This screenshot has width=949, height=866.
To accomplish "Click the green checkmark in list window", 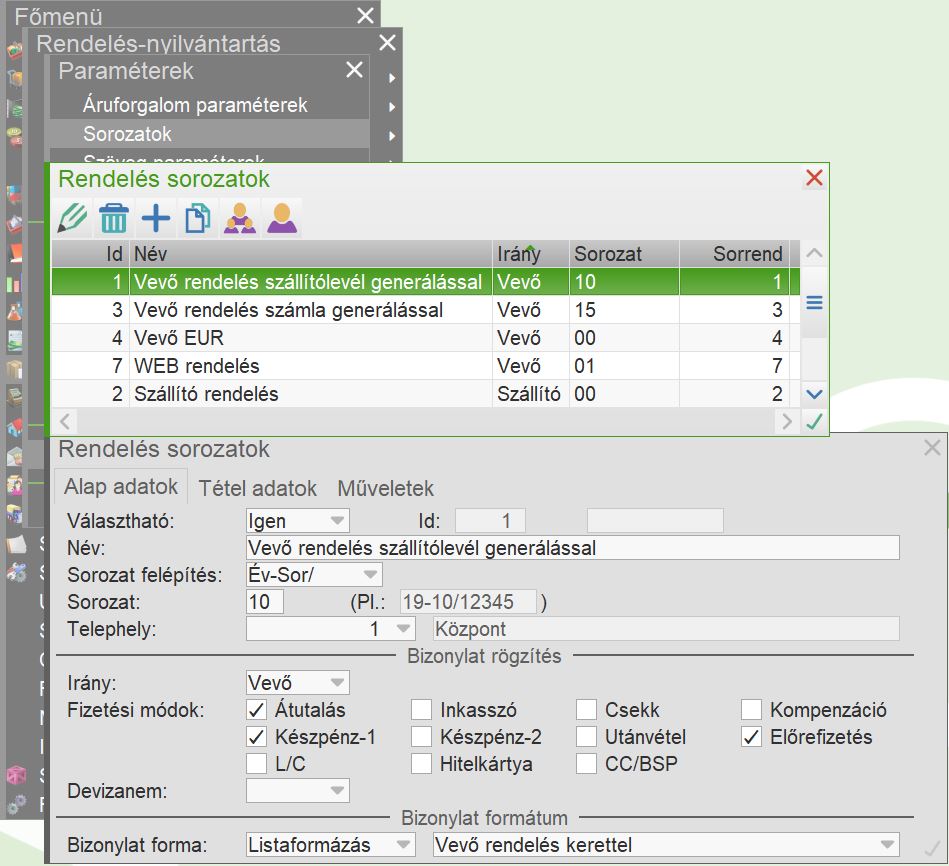I will 815,421.
